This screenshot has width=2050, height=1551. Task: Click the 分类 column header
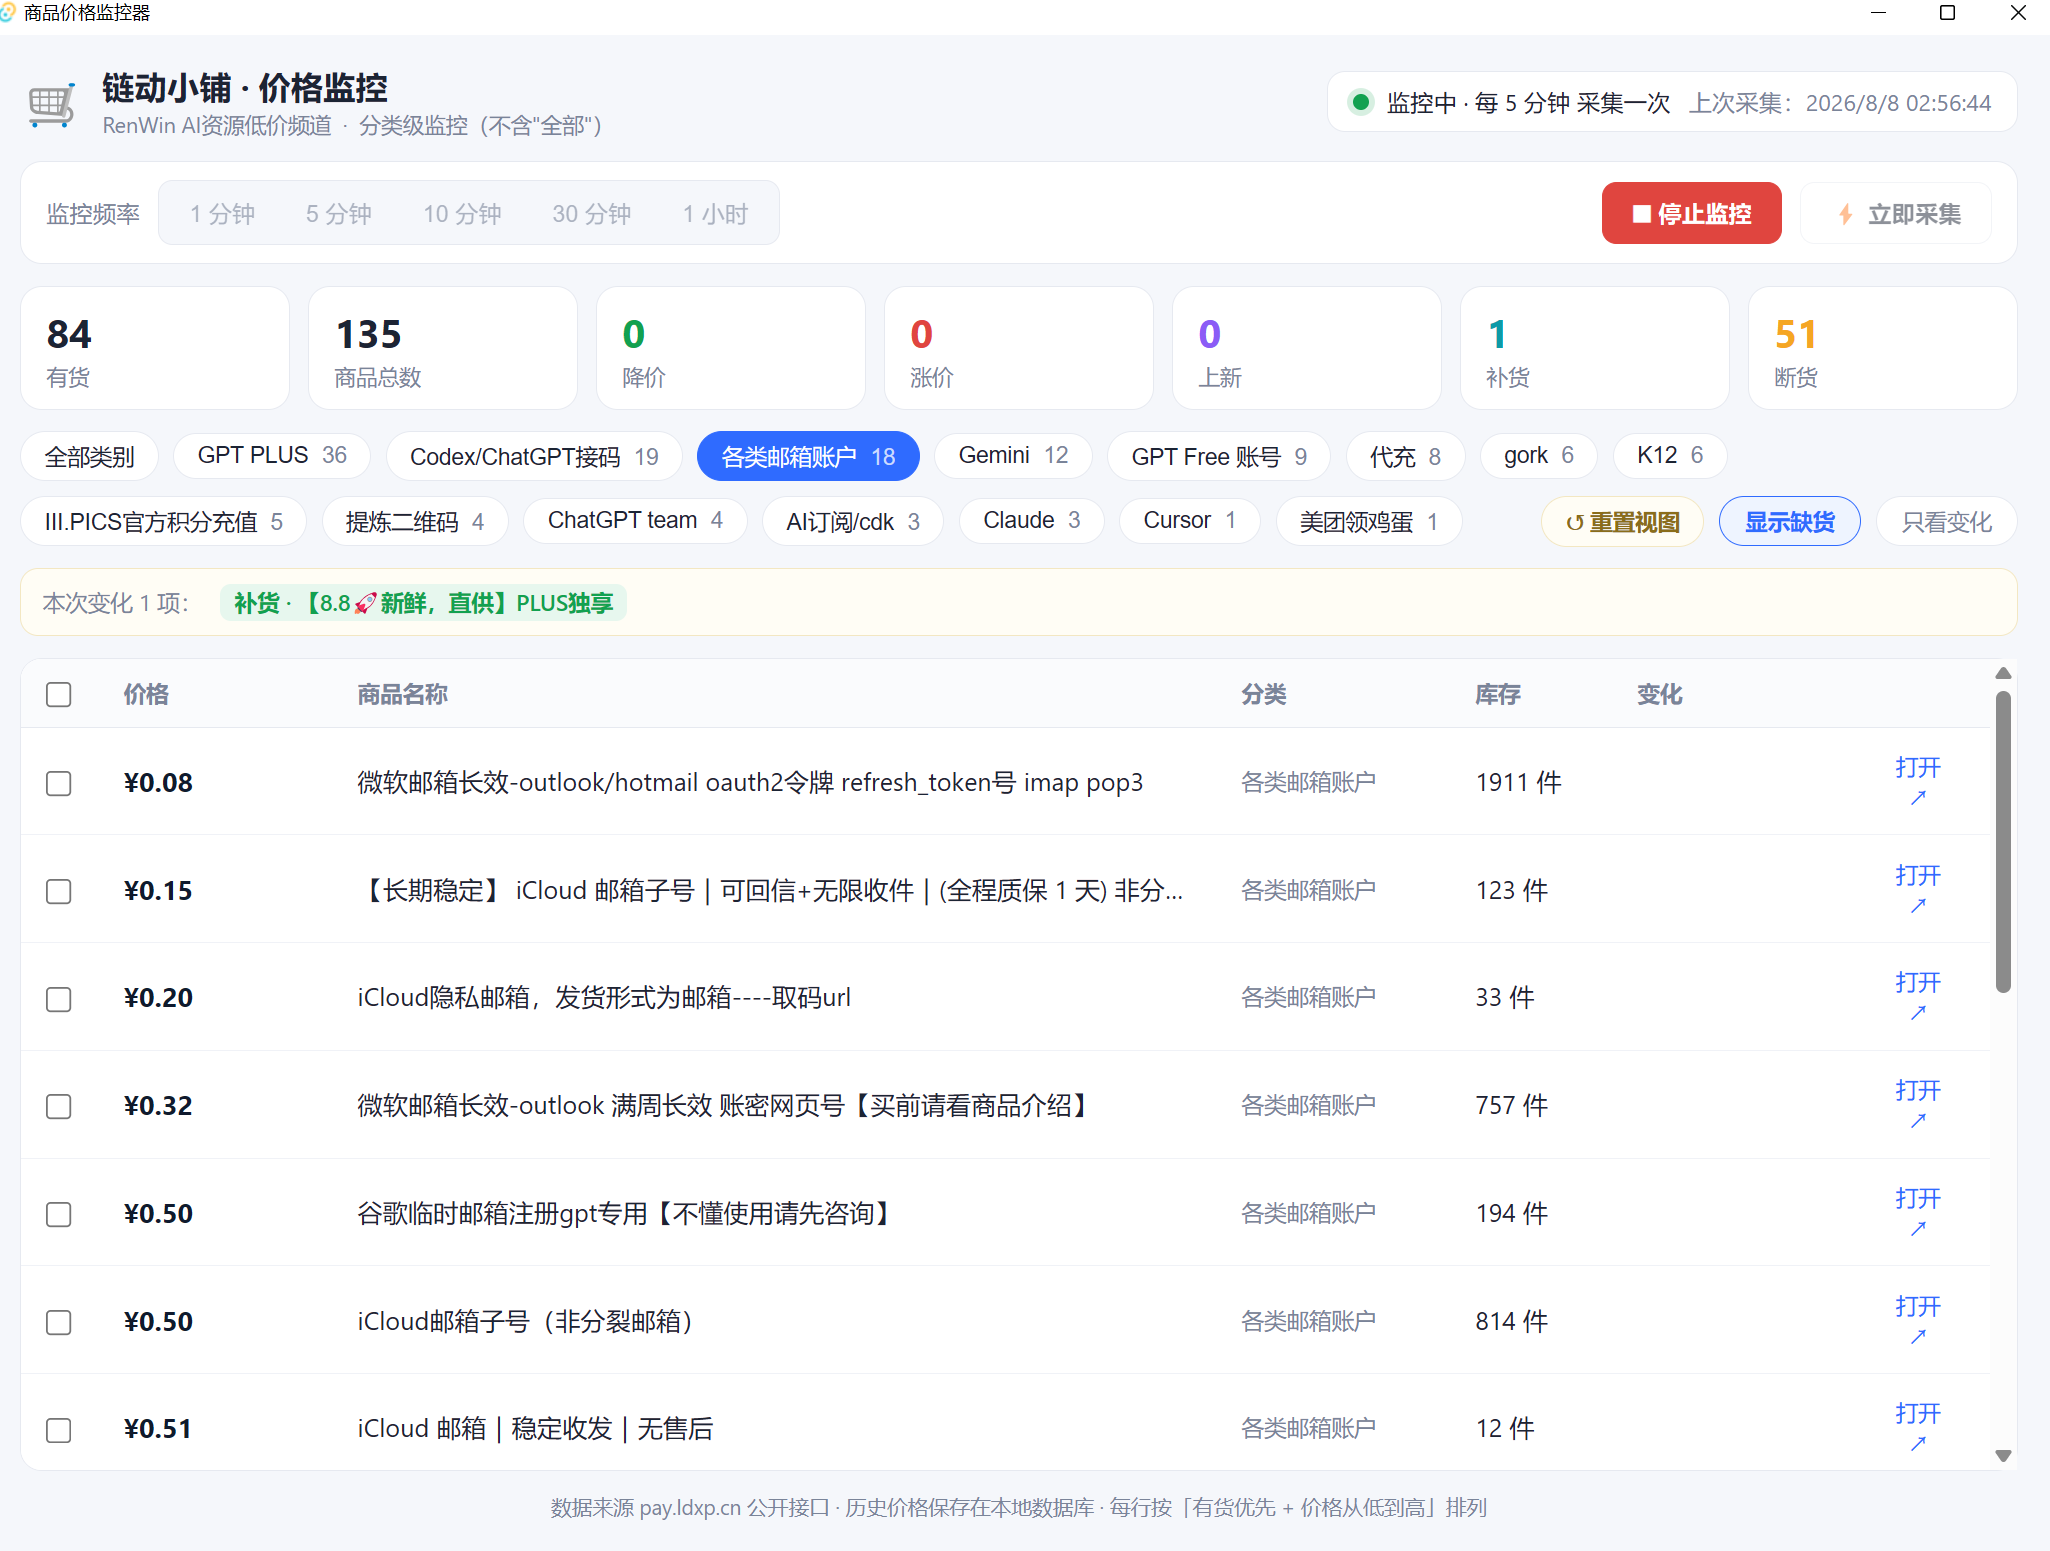tap(1264, 694)
